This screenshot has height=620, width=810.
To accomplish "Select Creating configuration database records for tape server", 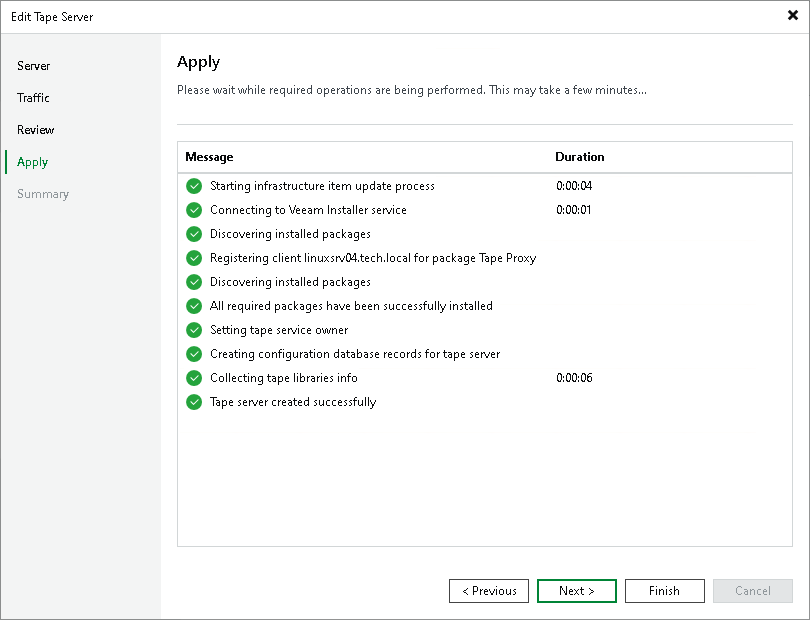I will pyautogui.click(x=485, y=354).
